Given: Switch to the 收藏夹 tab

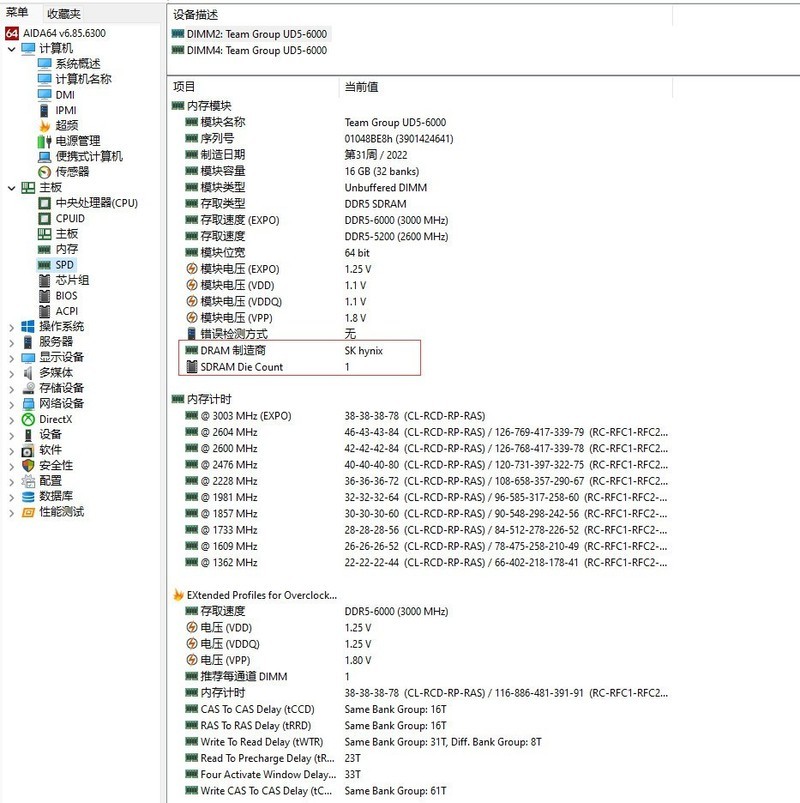Looking at the screenshot, I should [x=64, y=13].
